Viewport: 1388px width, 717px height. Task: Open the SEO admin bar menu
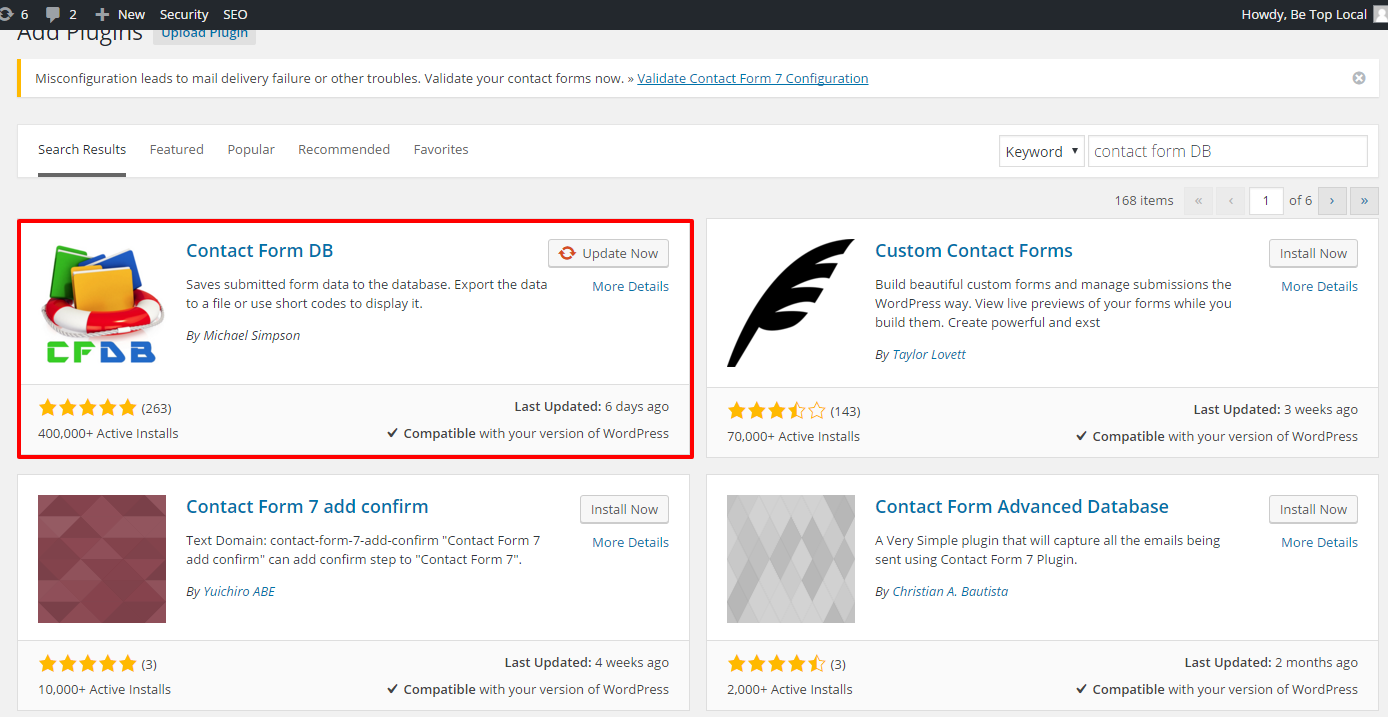pos(235,14)
